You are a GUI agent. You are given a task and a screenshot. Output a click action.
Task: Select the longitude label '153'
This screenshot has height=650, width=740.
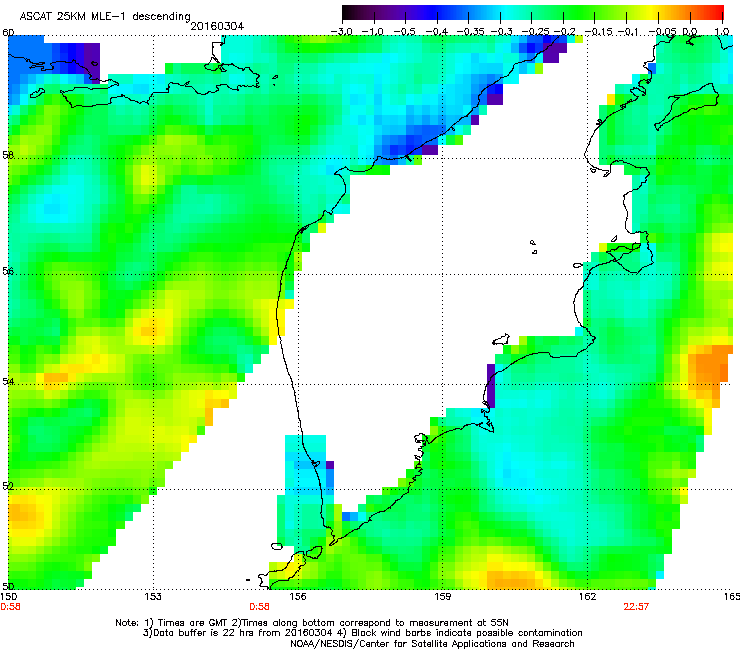[x=153, y=597]
